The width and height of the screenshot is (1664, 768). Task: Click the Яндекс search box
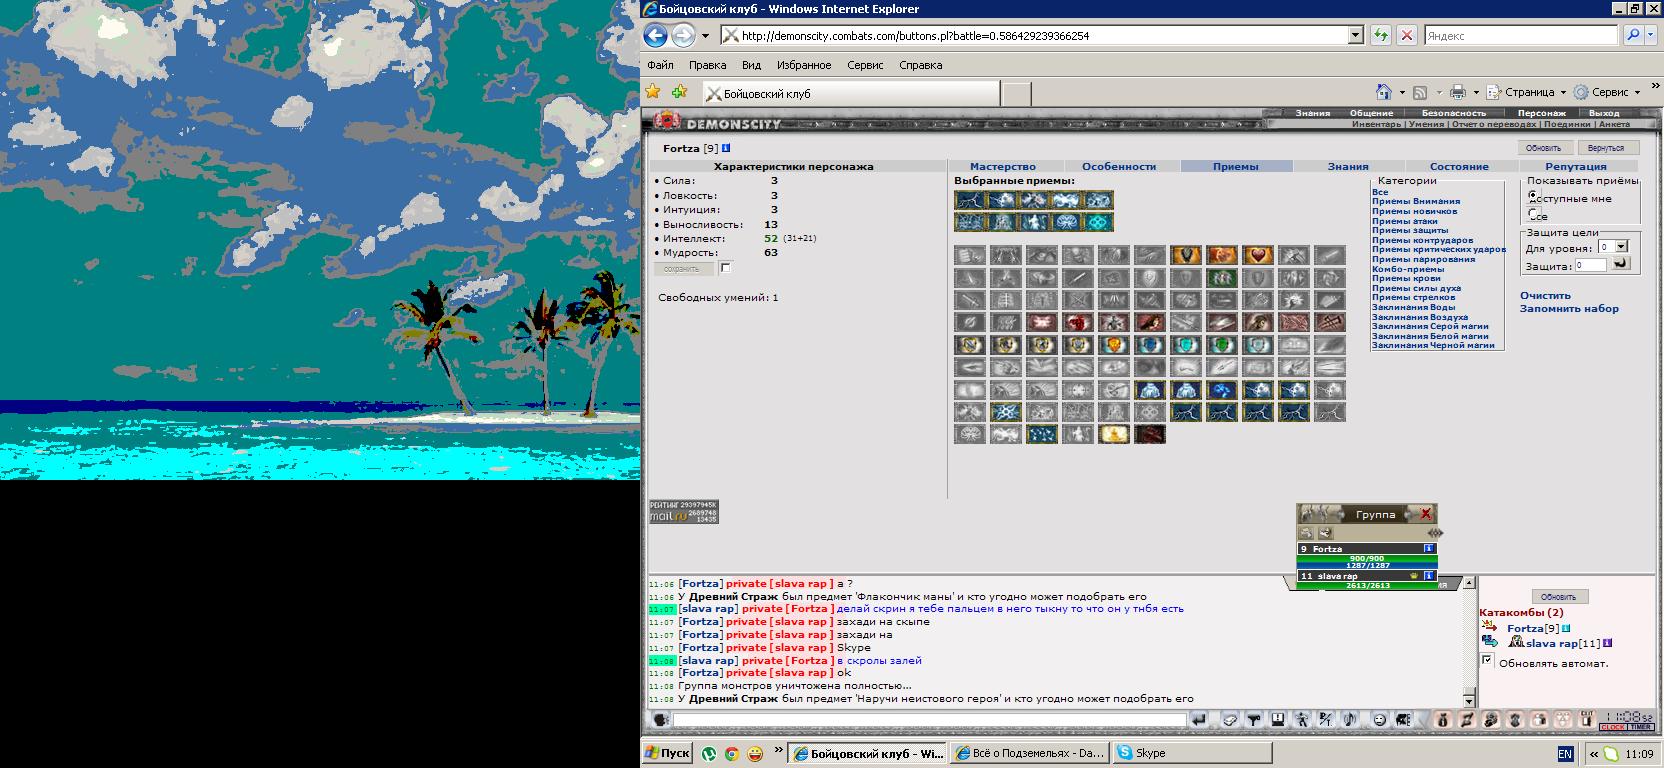[x=1521, y=35]
